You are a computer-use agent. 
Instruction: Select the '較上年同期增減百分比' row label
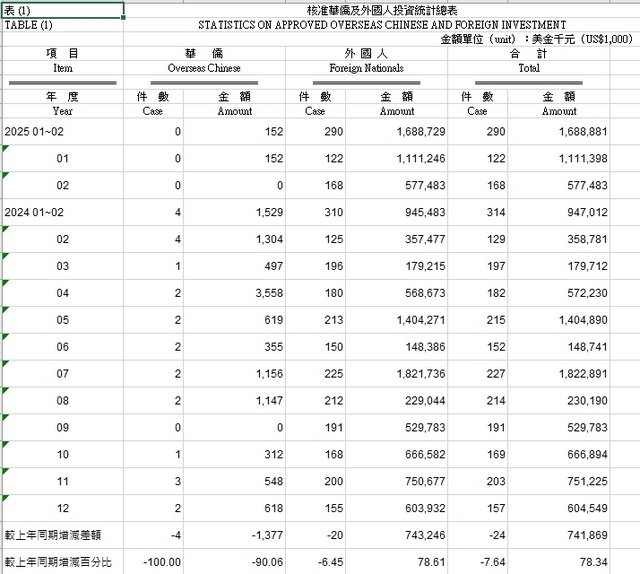coord(62,562)
